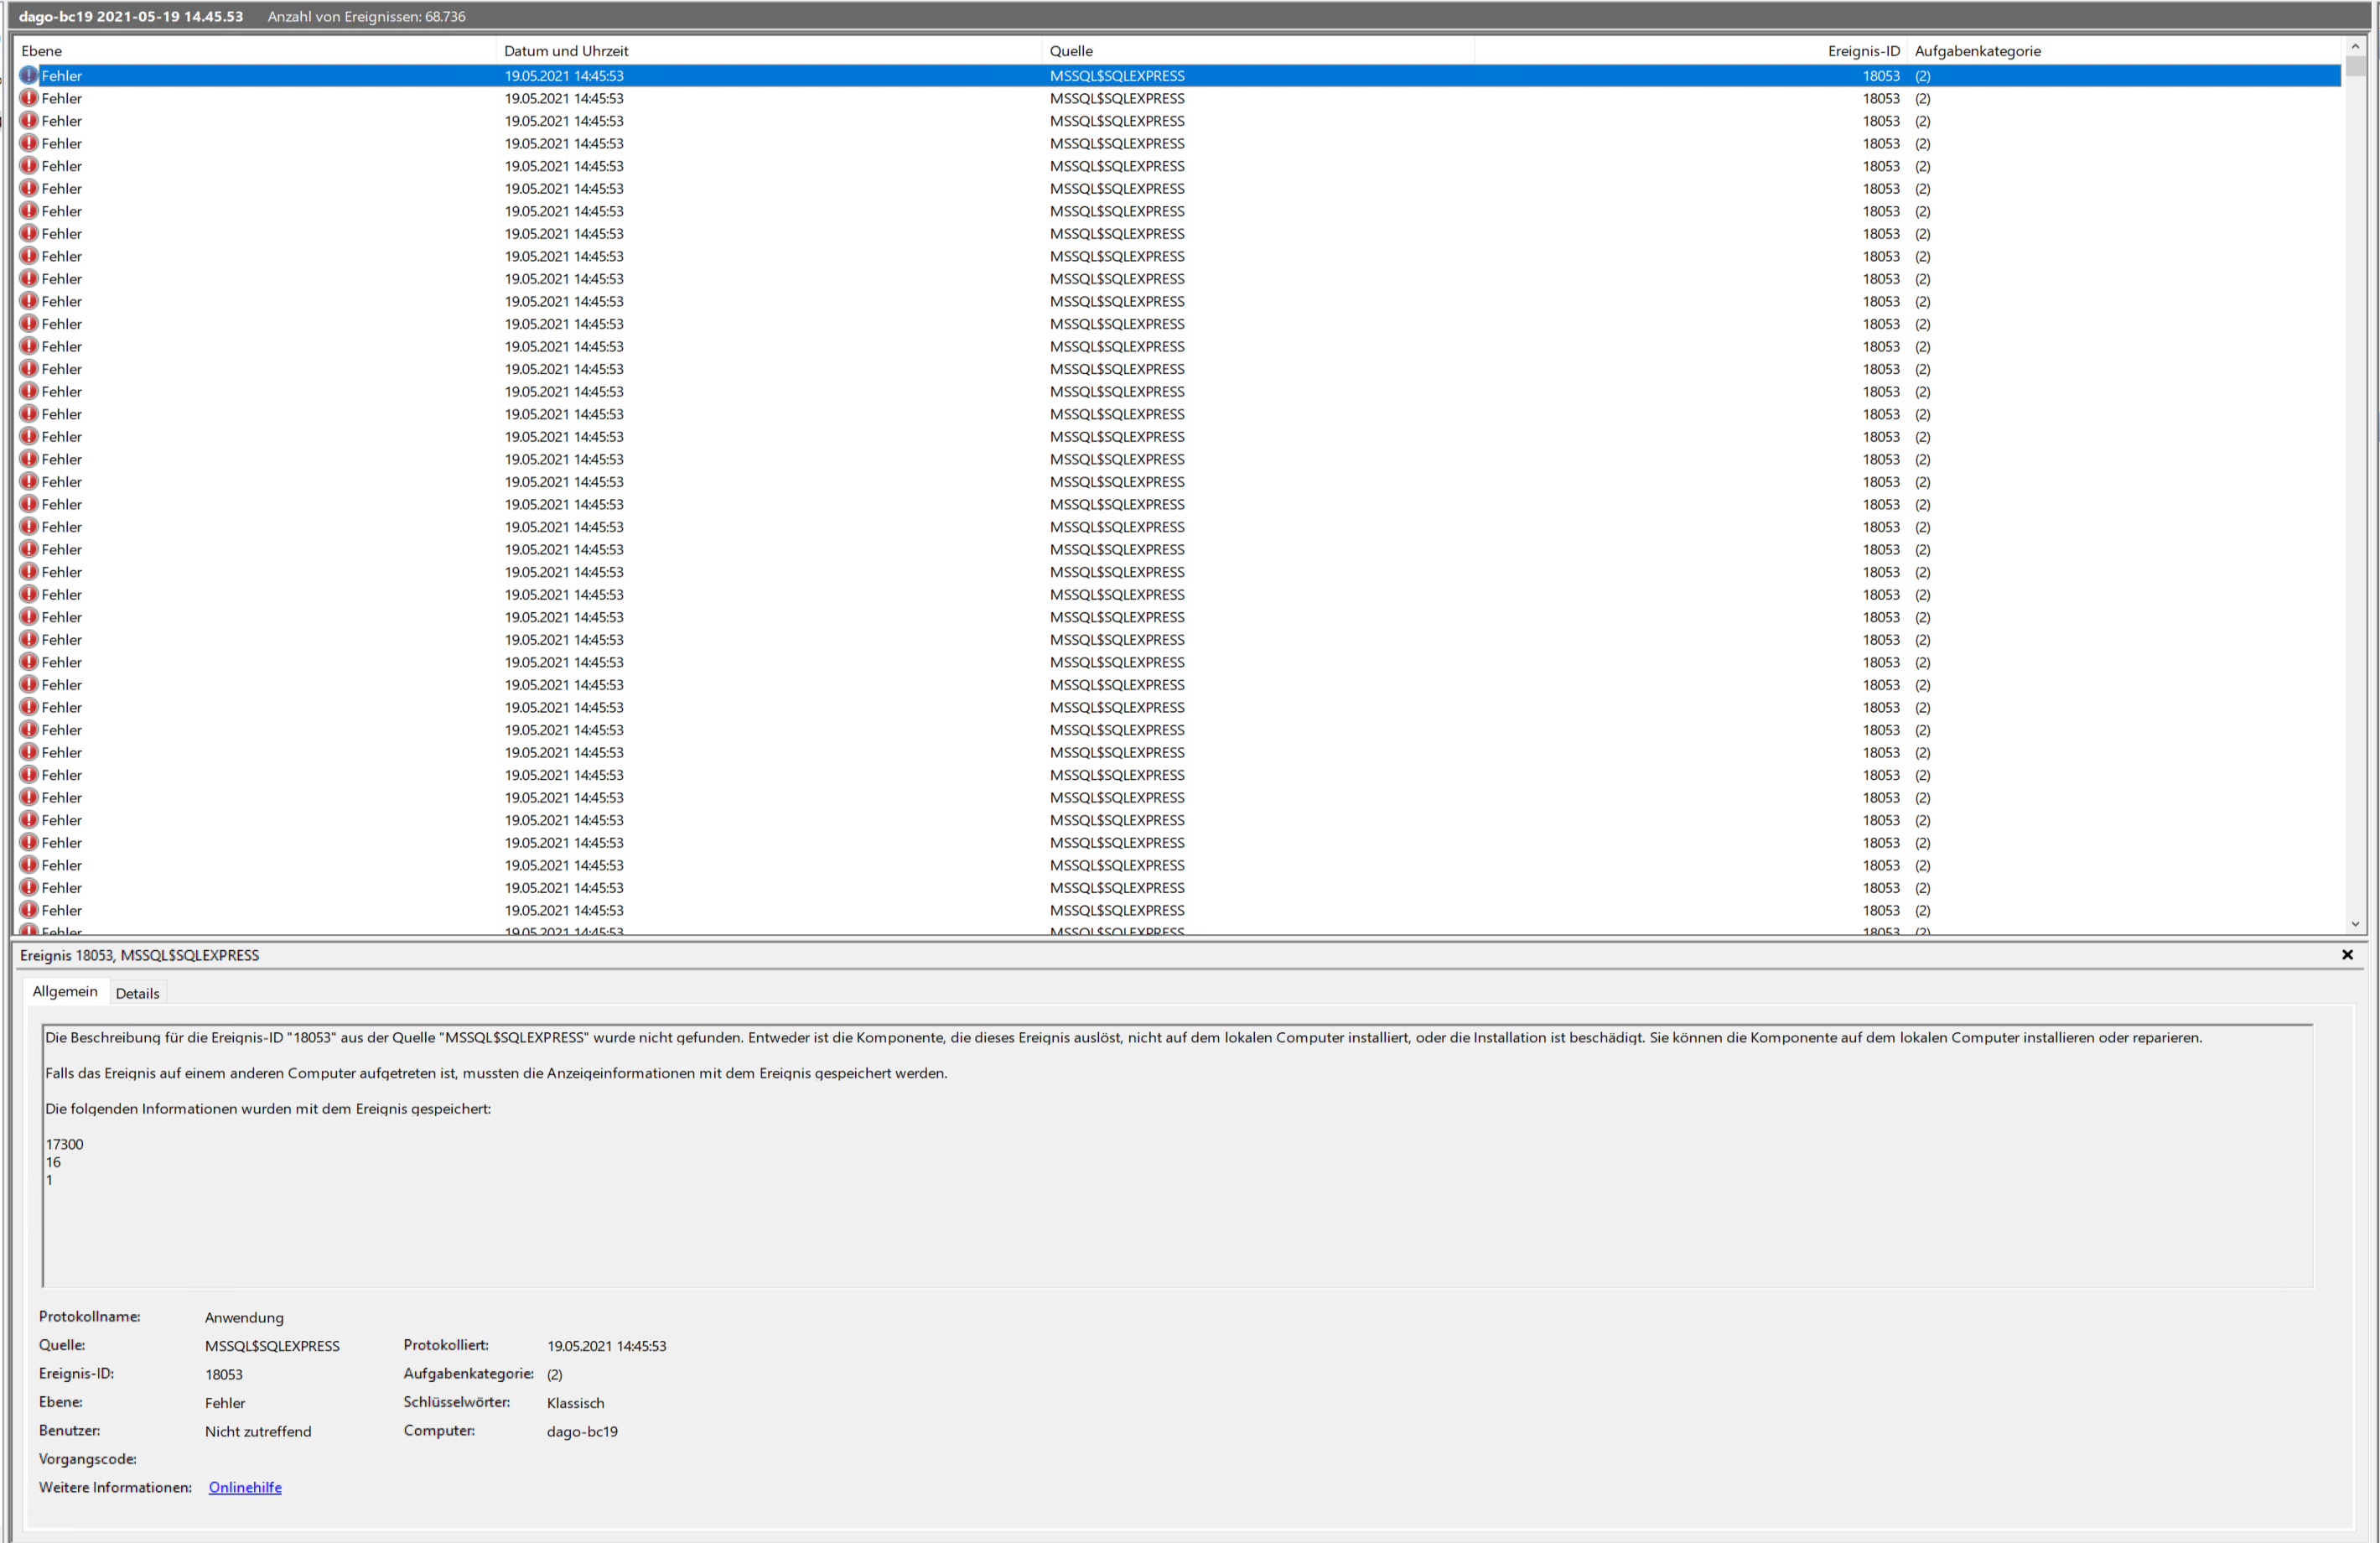Image resolution: width=2380 pixels, height=1543 pixels.
Task: Click the Aufgabenkategorie value (2) in details
Action: click(x=555, y=1374)
